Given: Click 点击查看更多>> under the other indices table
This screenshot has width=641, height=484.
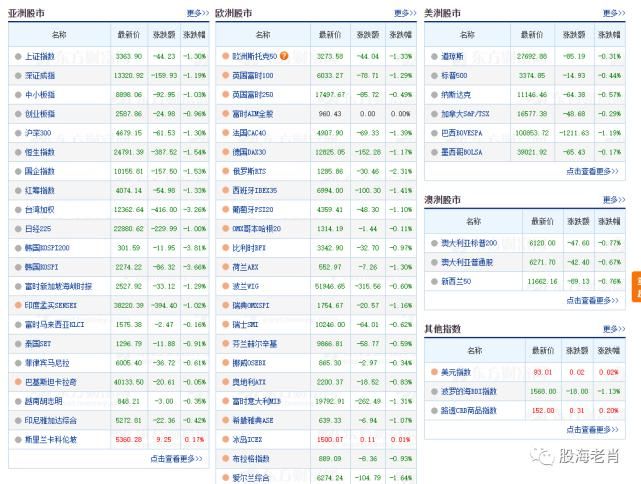Looking at the screenshot, I should point(592,430).
